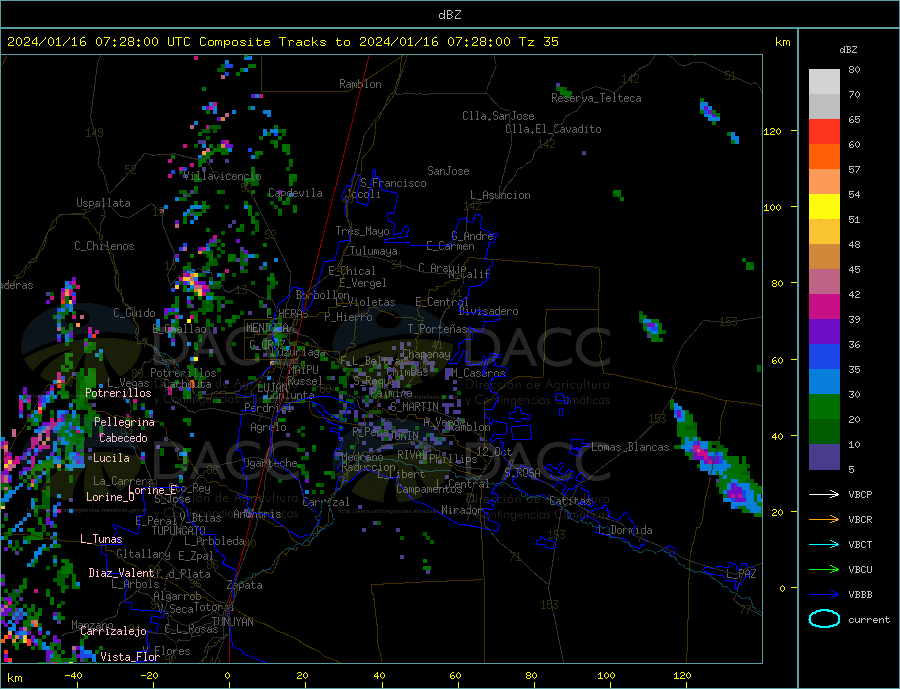Click the Carrizal label
The height and width of the screenshot is (689, 900).
coord(326,502)
